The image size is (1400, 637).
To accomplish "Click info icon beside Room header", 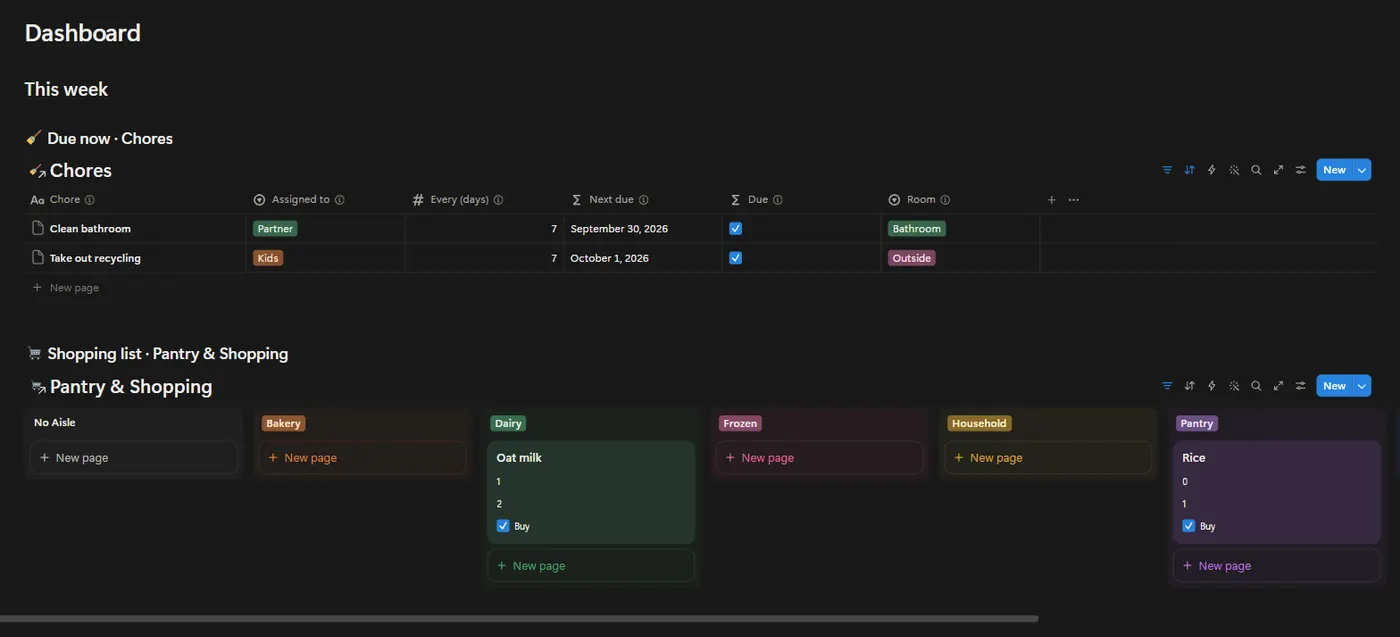I will (945, 200).
